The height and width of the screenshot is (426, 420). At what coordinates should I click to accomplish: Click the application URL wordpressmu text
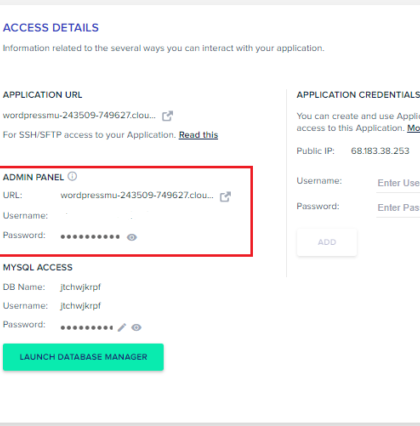(x=79, y=115)
